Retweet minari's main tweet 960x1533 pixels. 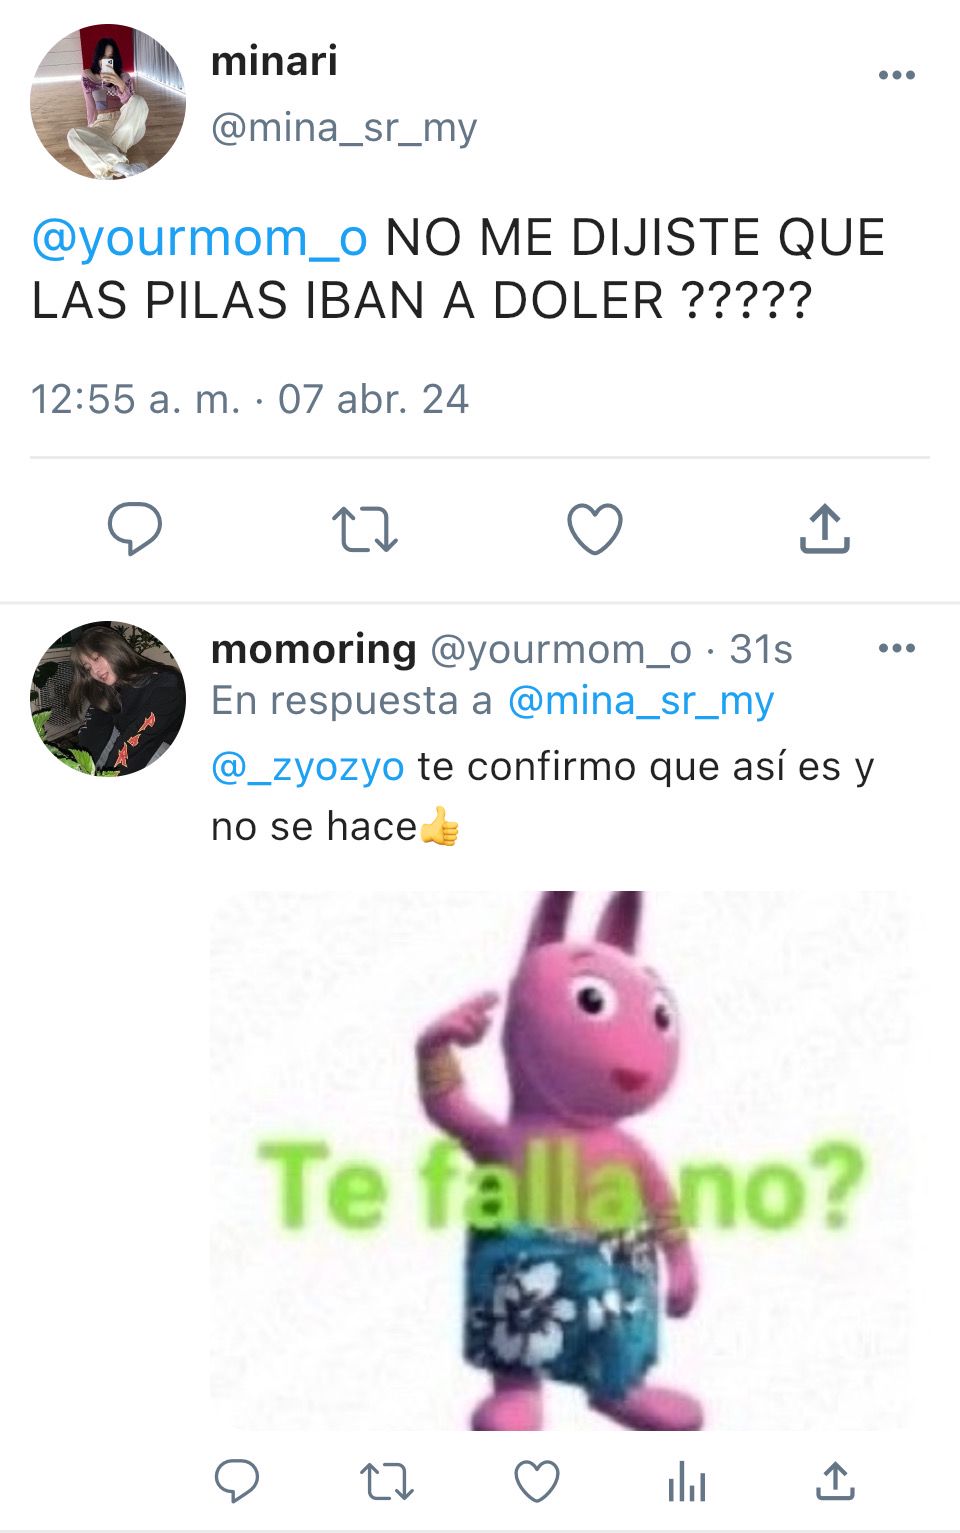365,529
